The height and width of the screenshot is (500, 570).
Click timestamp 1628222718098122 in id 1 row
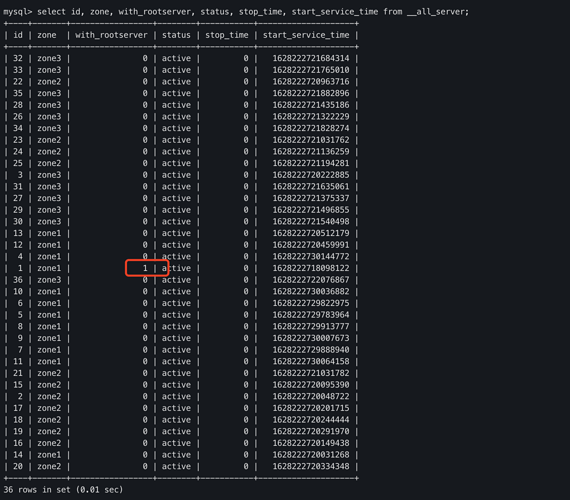coord(311,268)
